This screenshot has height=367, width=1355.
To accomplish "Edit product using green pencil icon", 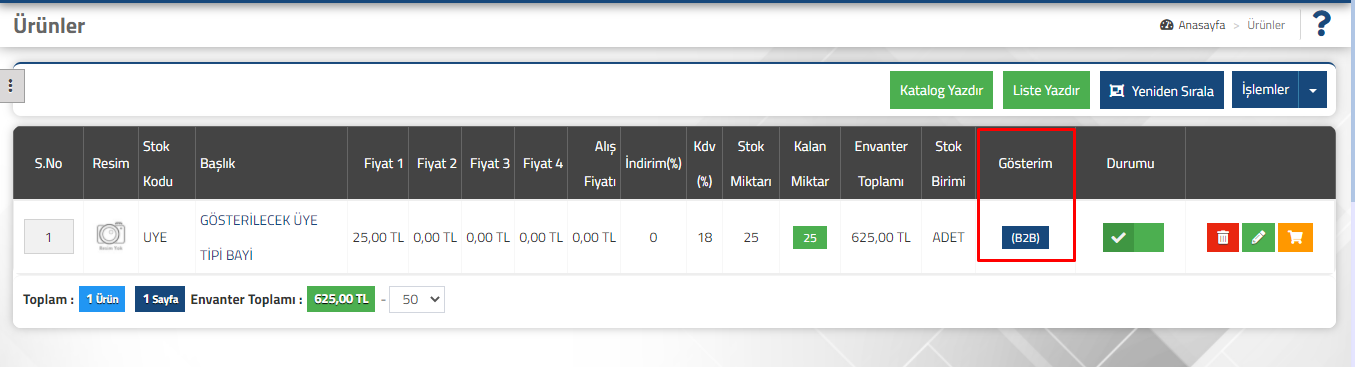I will point(1259,238).
